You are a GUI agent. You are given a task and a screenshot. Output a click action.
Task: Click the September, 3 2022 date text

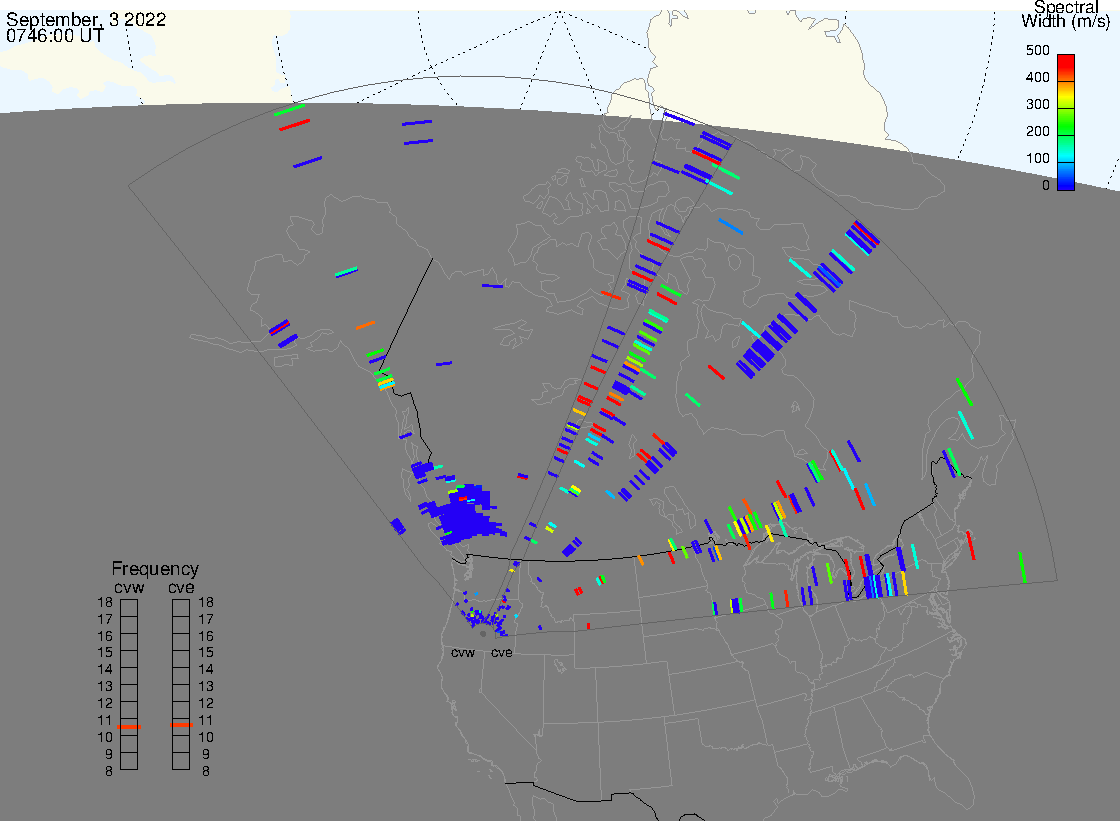coord(86,19)
